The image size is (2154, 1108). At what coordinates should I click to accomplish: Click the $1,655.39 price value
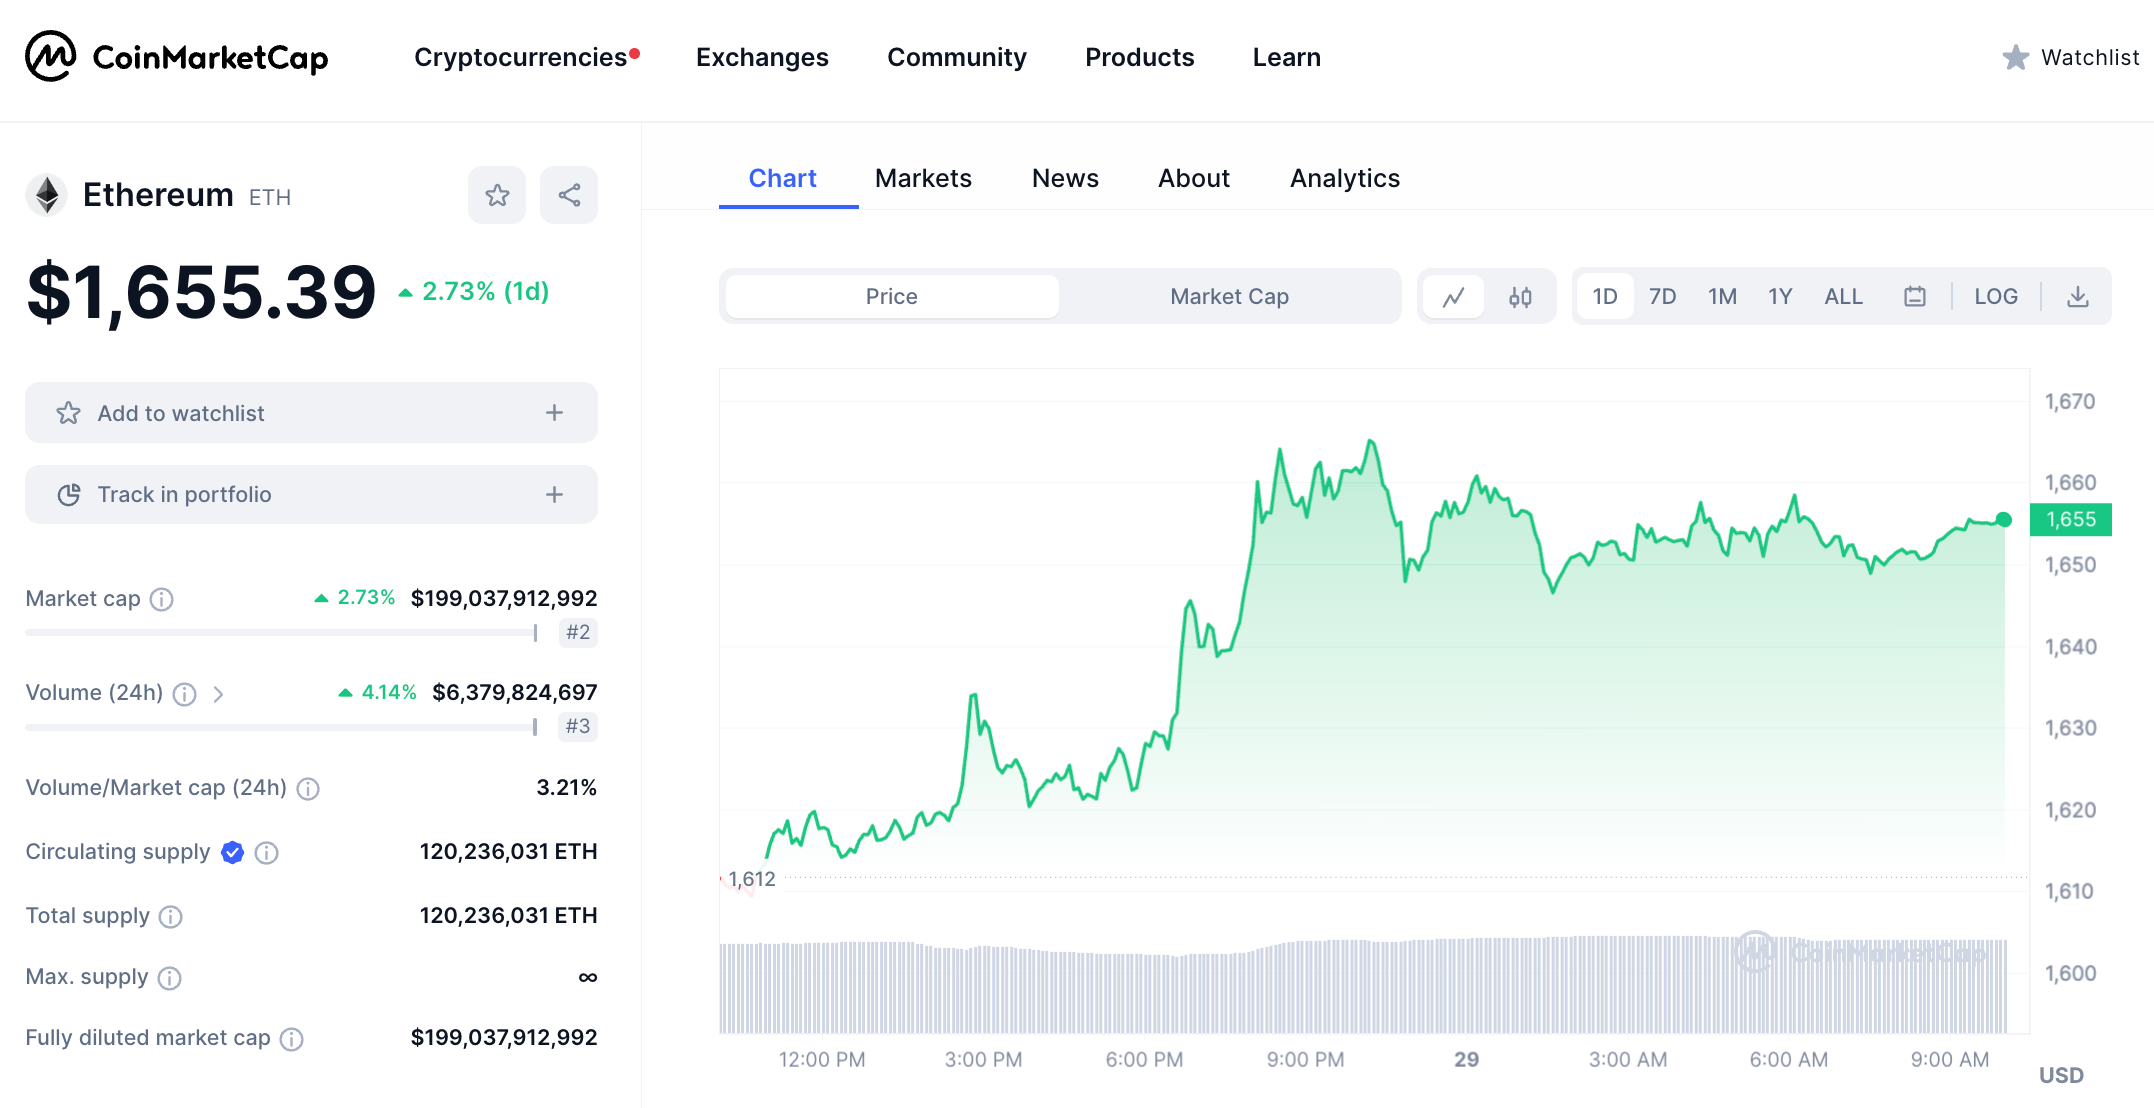201,293
